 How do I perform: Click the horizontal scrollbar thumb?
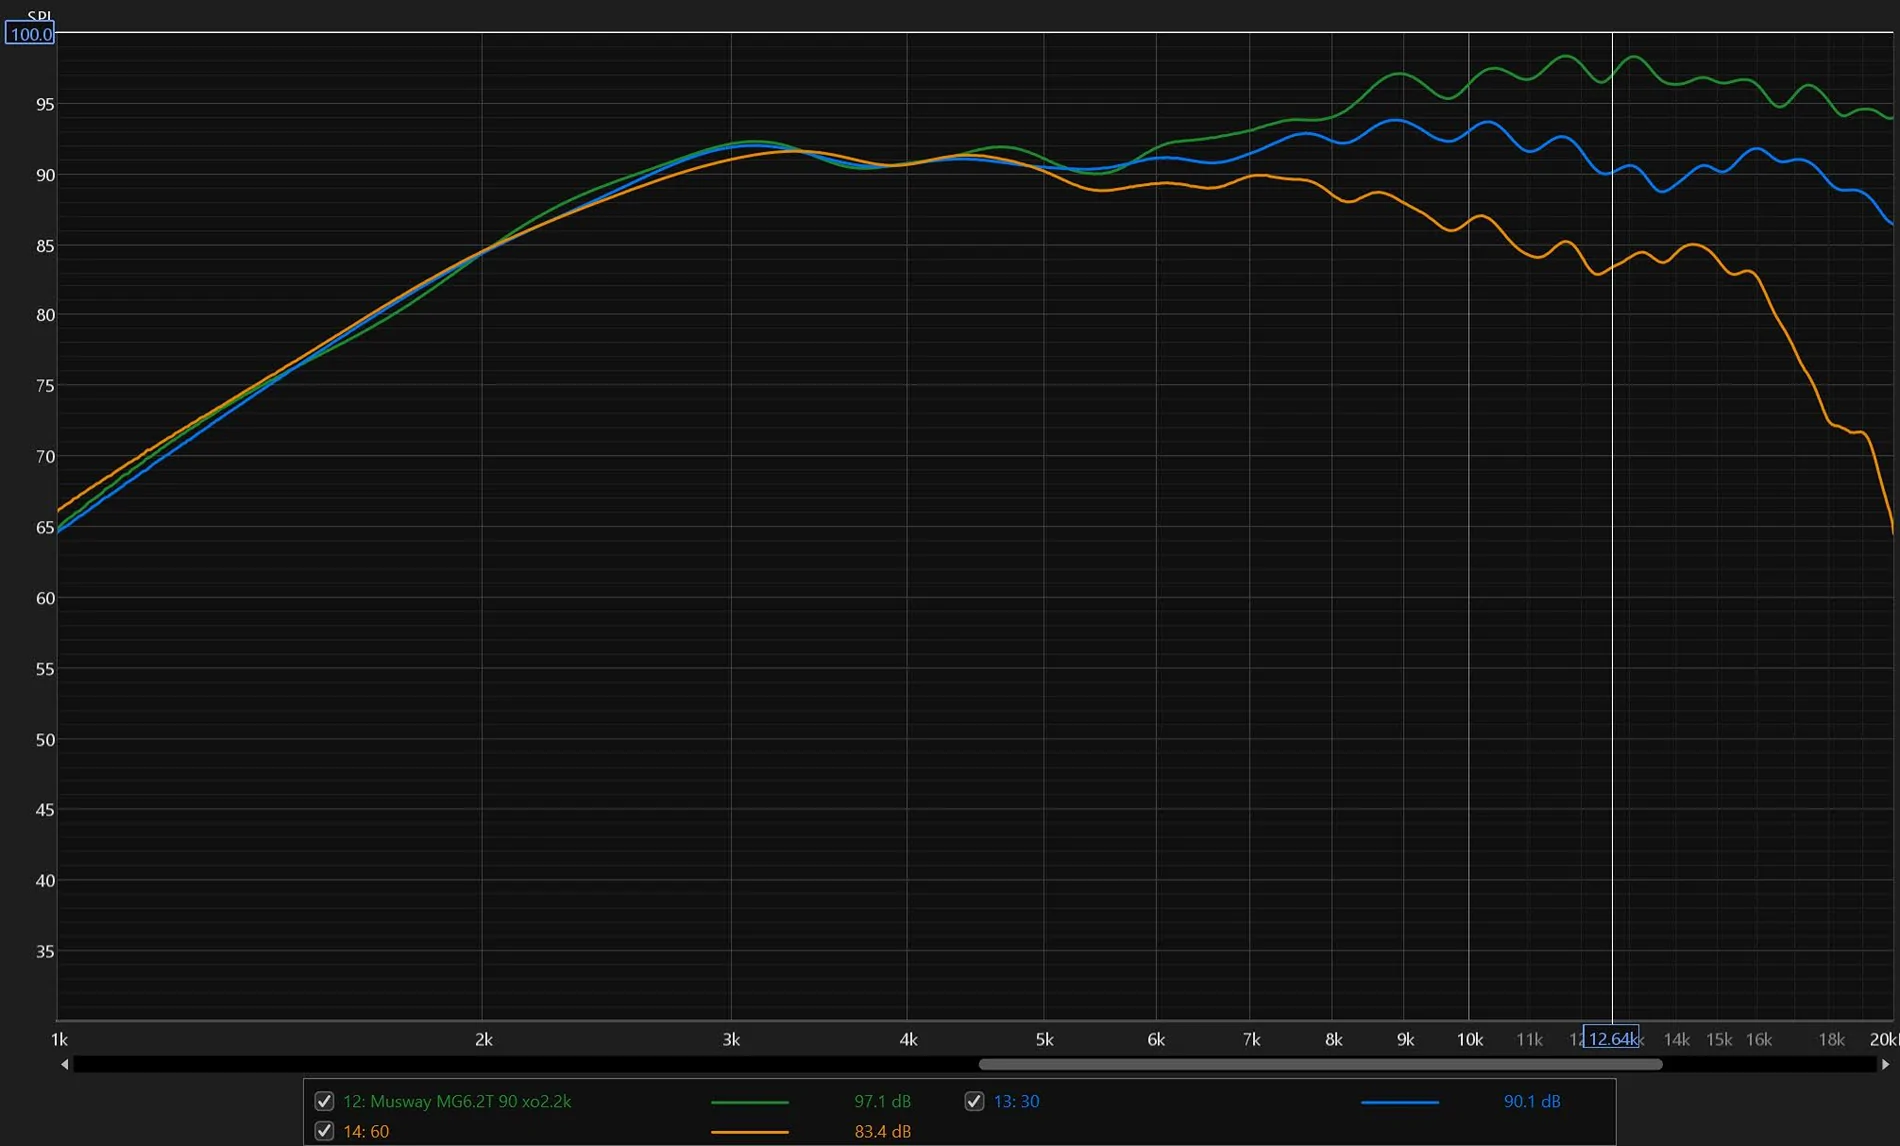[1320, 1064]
